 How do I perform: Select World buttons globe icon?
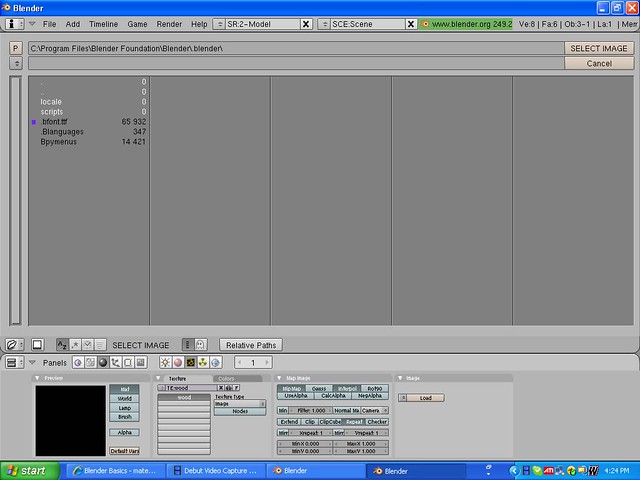pos(216,362)
